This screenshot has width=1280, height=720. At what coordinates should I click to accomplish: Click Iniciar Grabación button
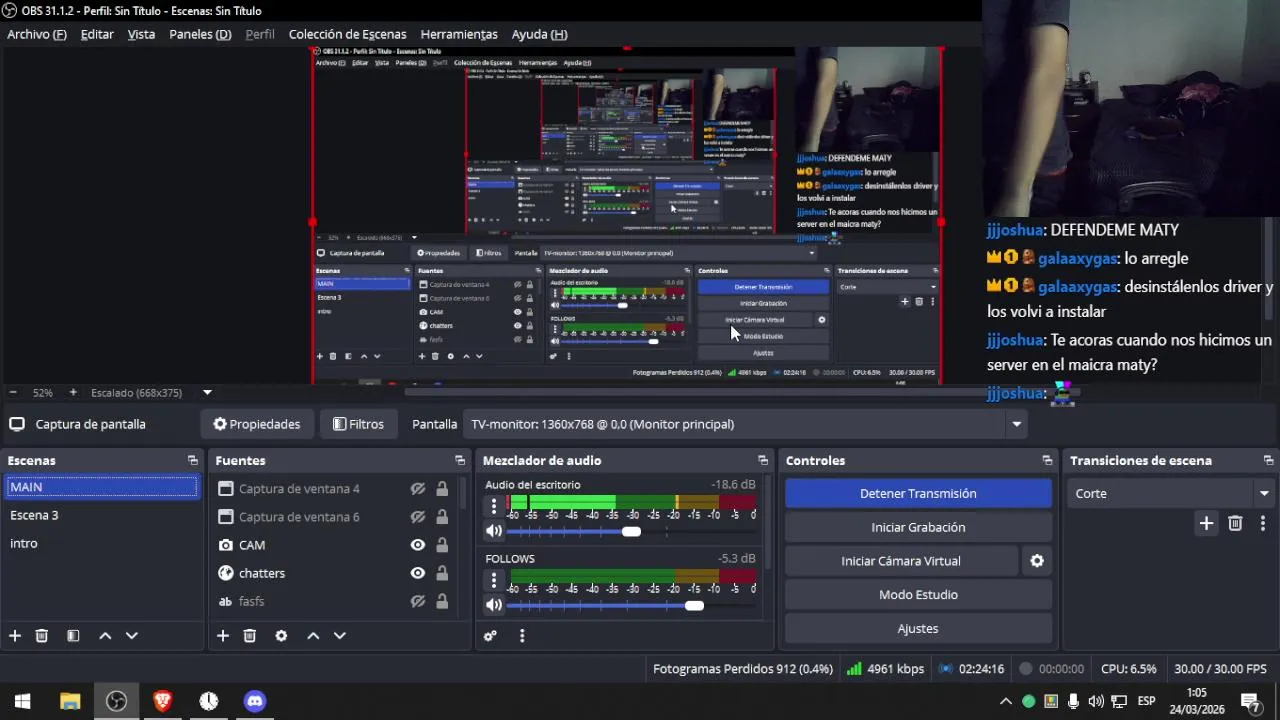click(918, 527)
